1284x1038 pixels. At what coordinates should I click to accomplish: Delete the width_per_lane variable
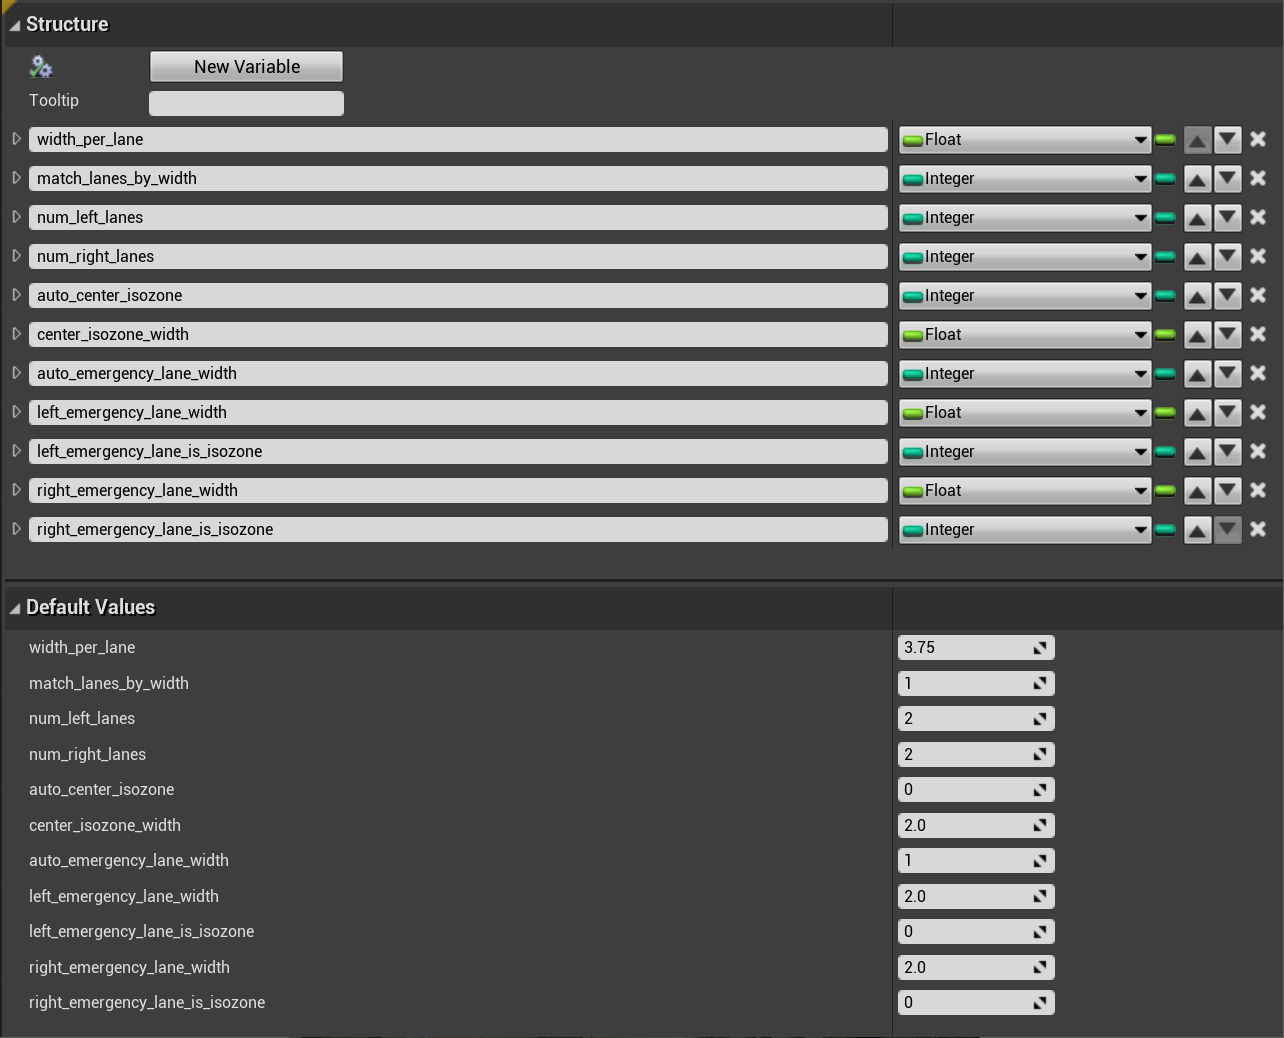click(1258, 140)
